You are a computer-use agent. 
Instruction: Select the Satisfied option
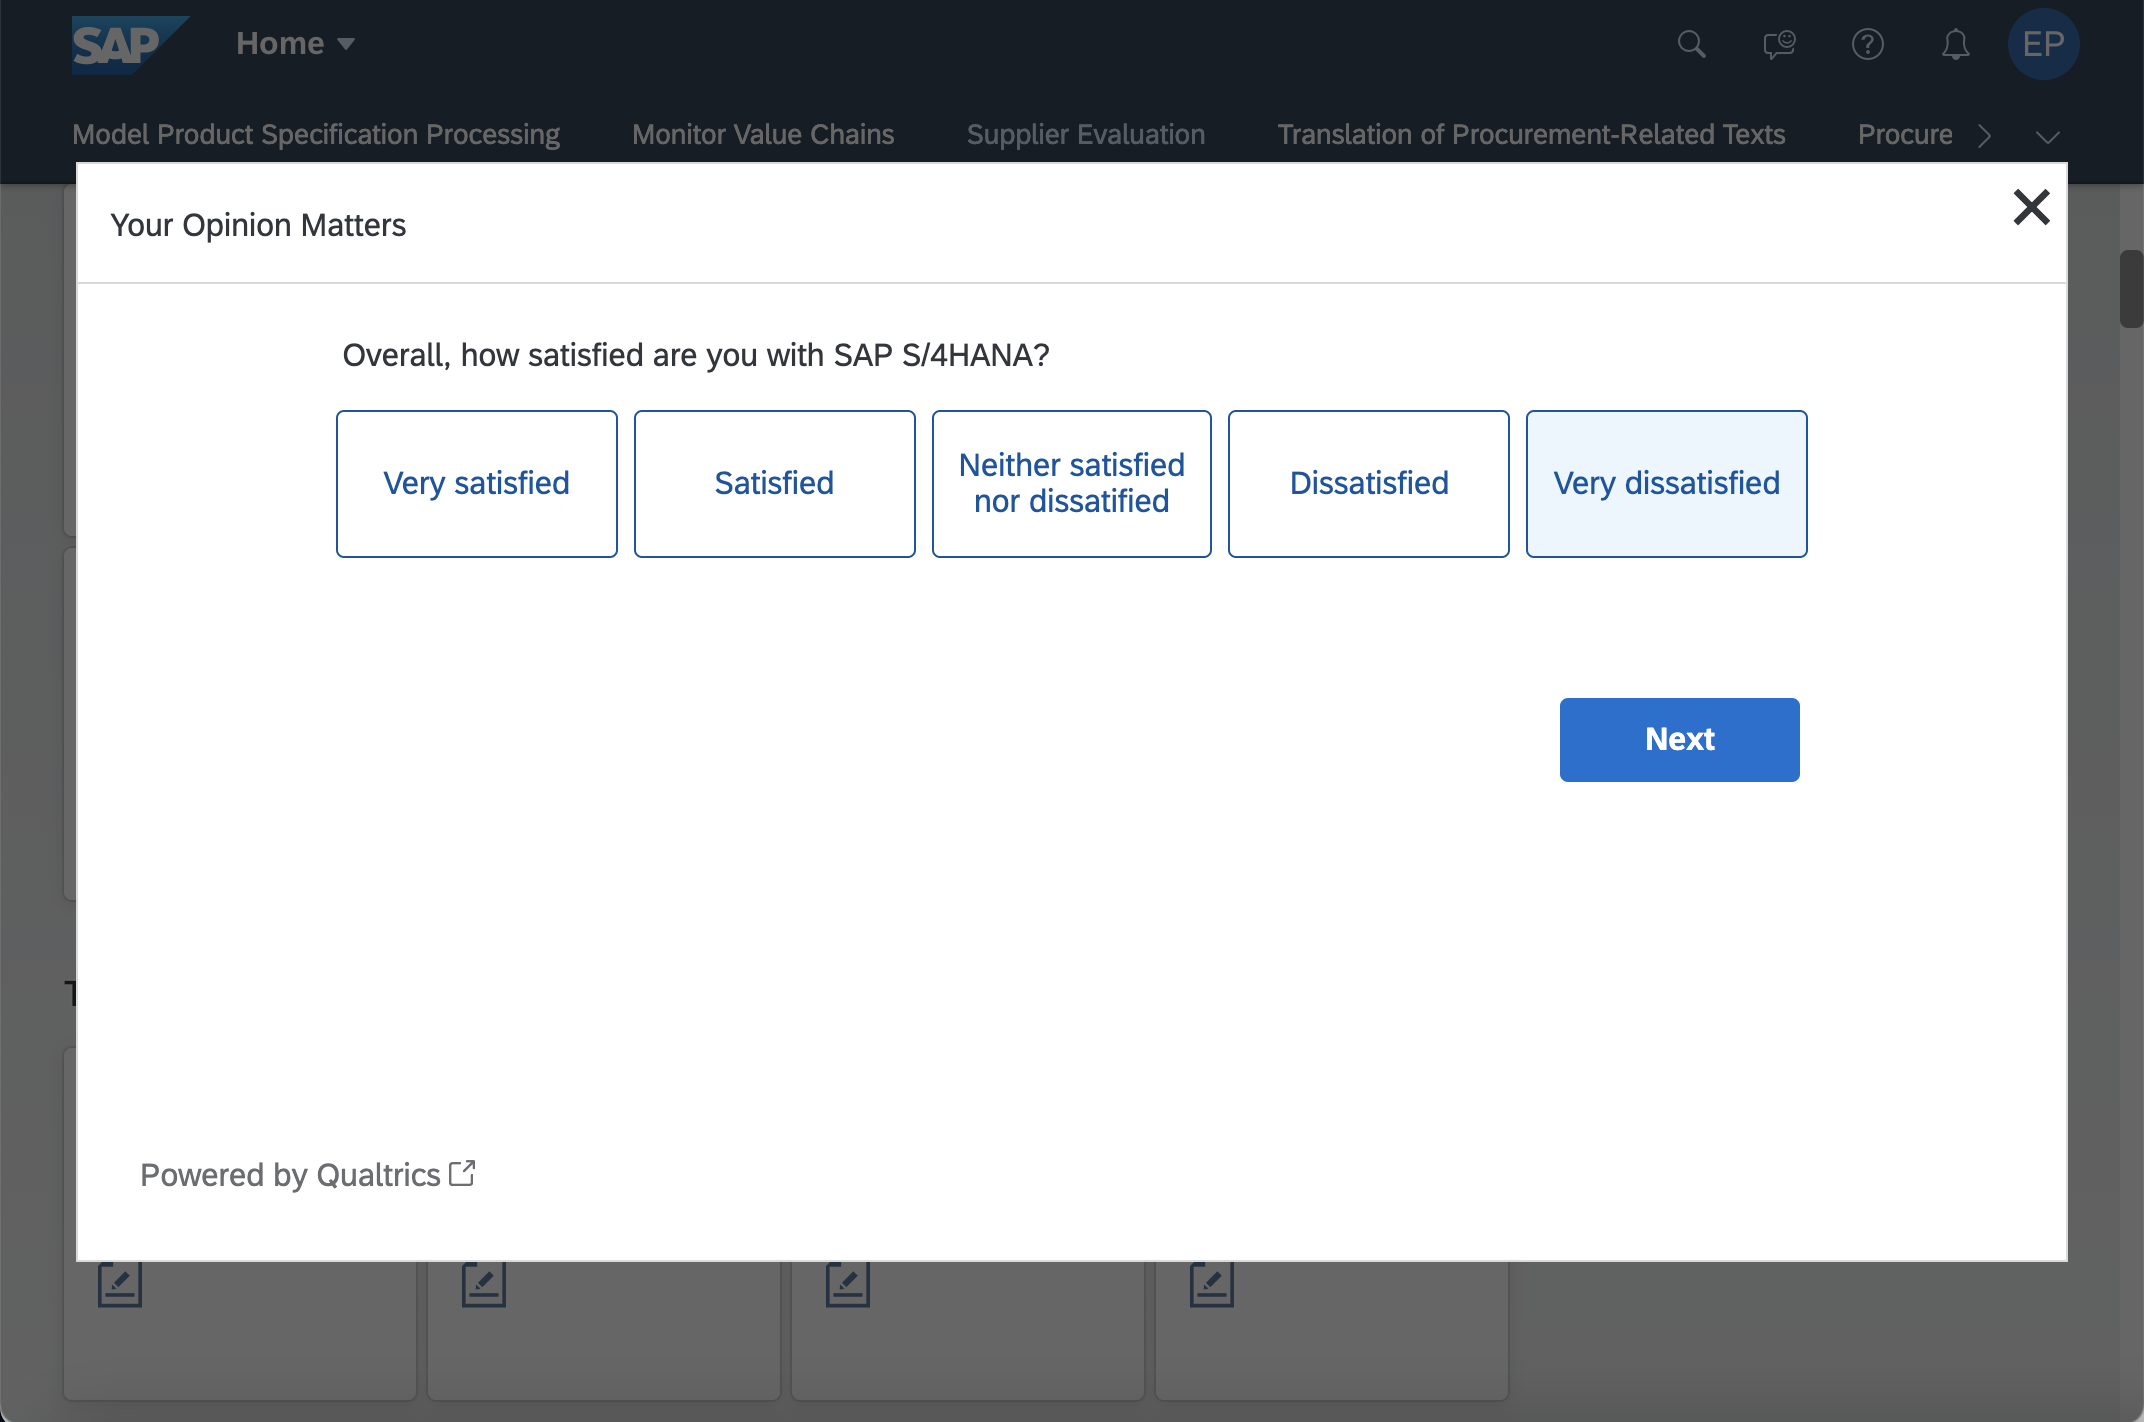point(775,484)
